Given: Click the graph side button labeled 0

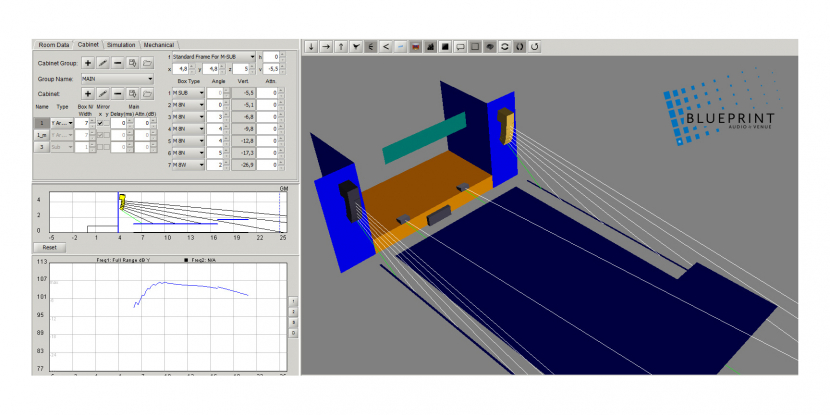Looking at the screenshot, I should [x=293, y=332].
